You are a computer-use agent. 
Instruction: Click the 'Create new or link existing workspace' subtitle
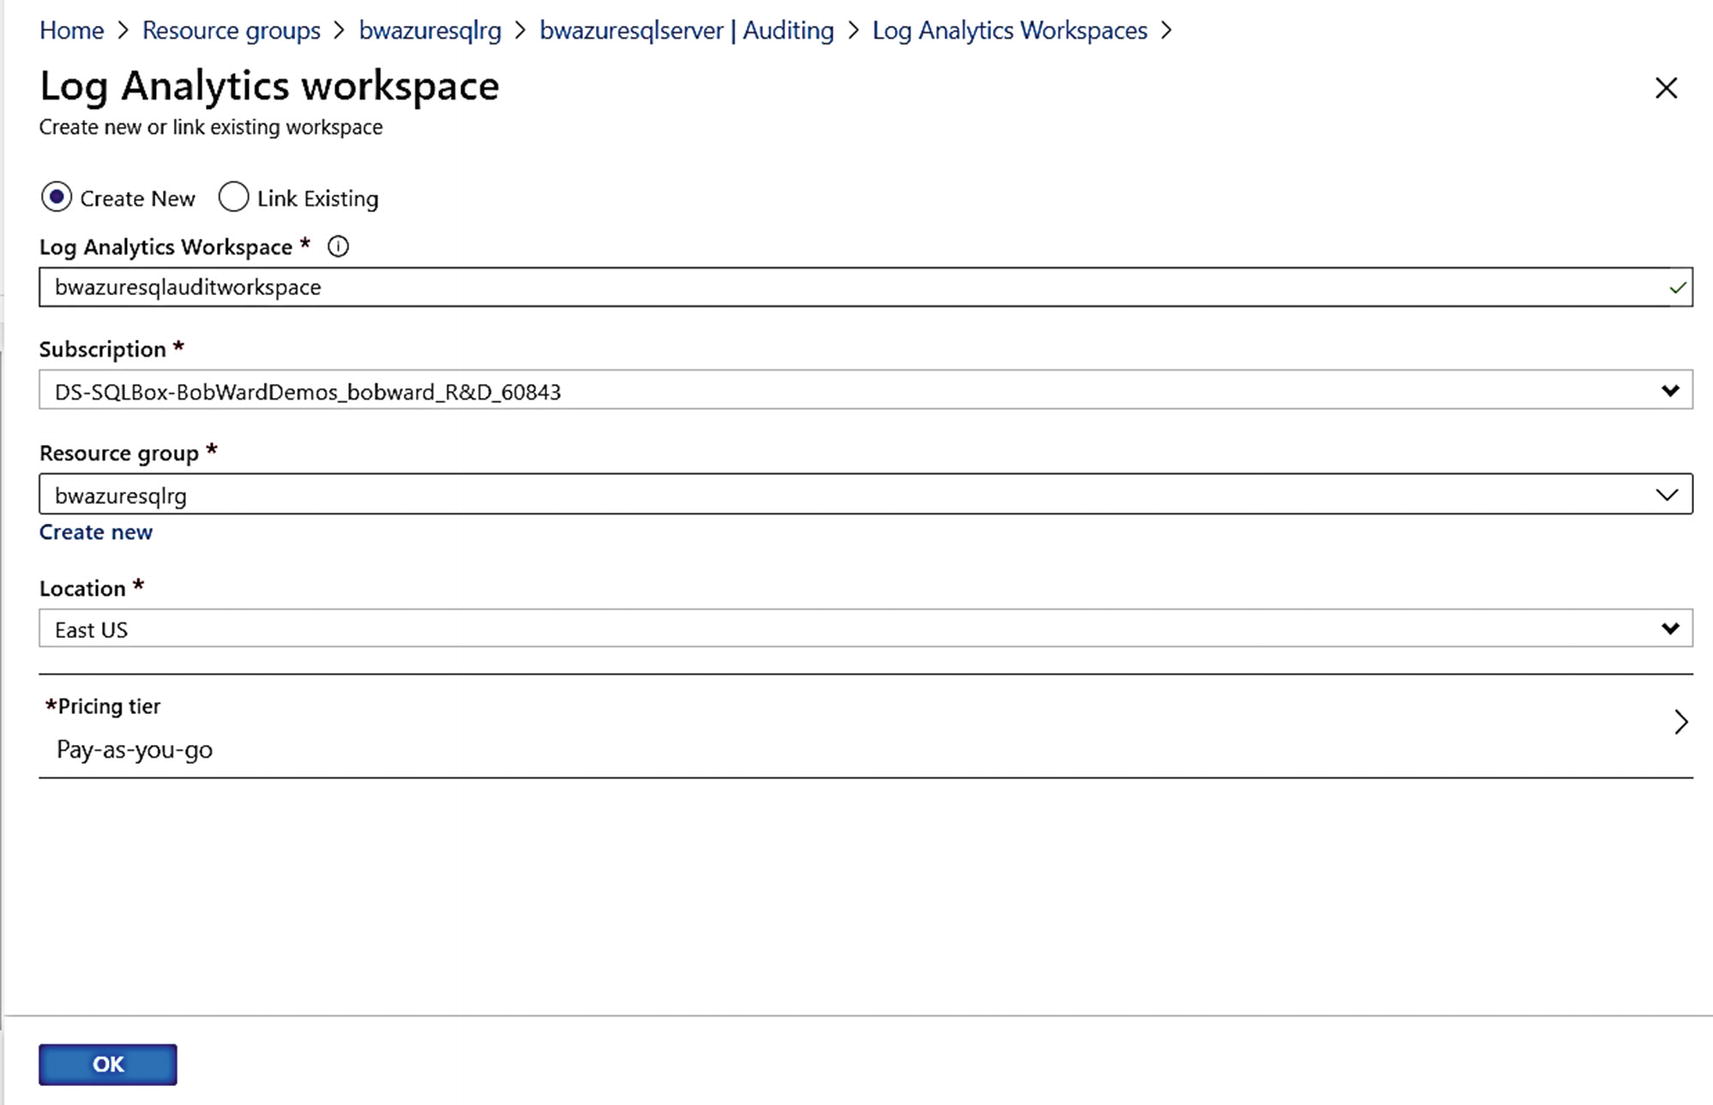click(x=211, y=127)
